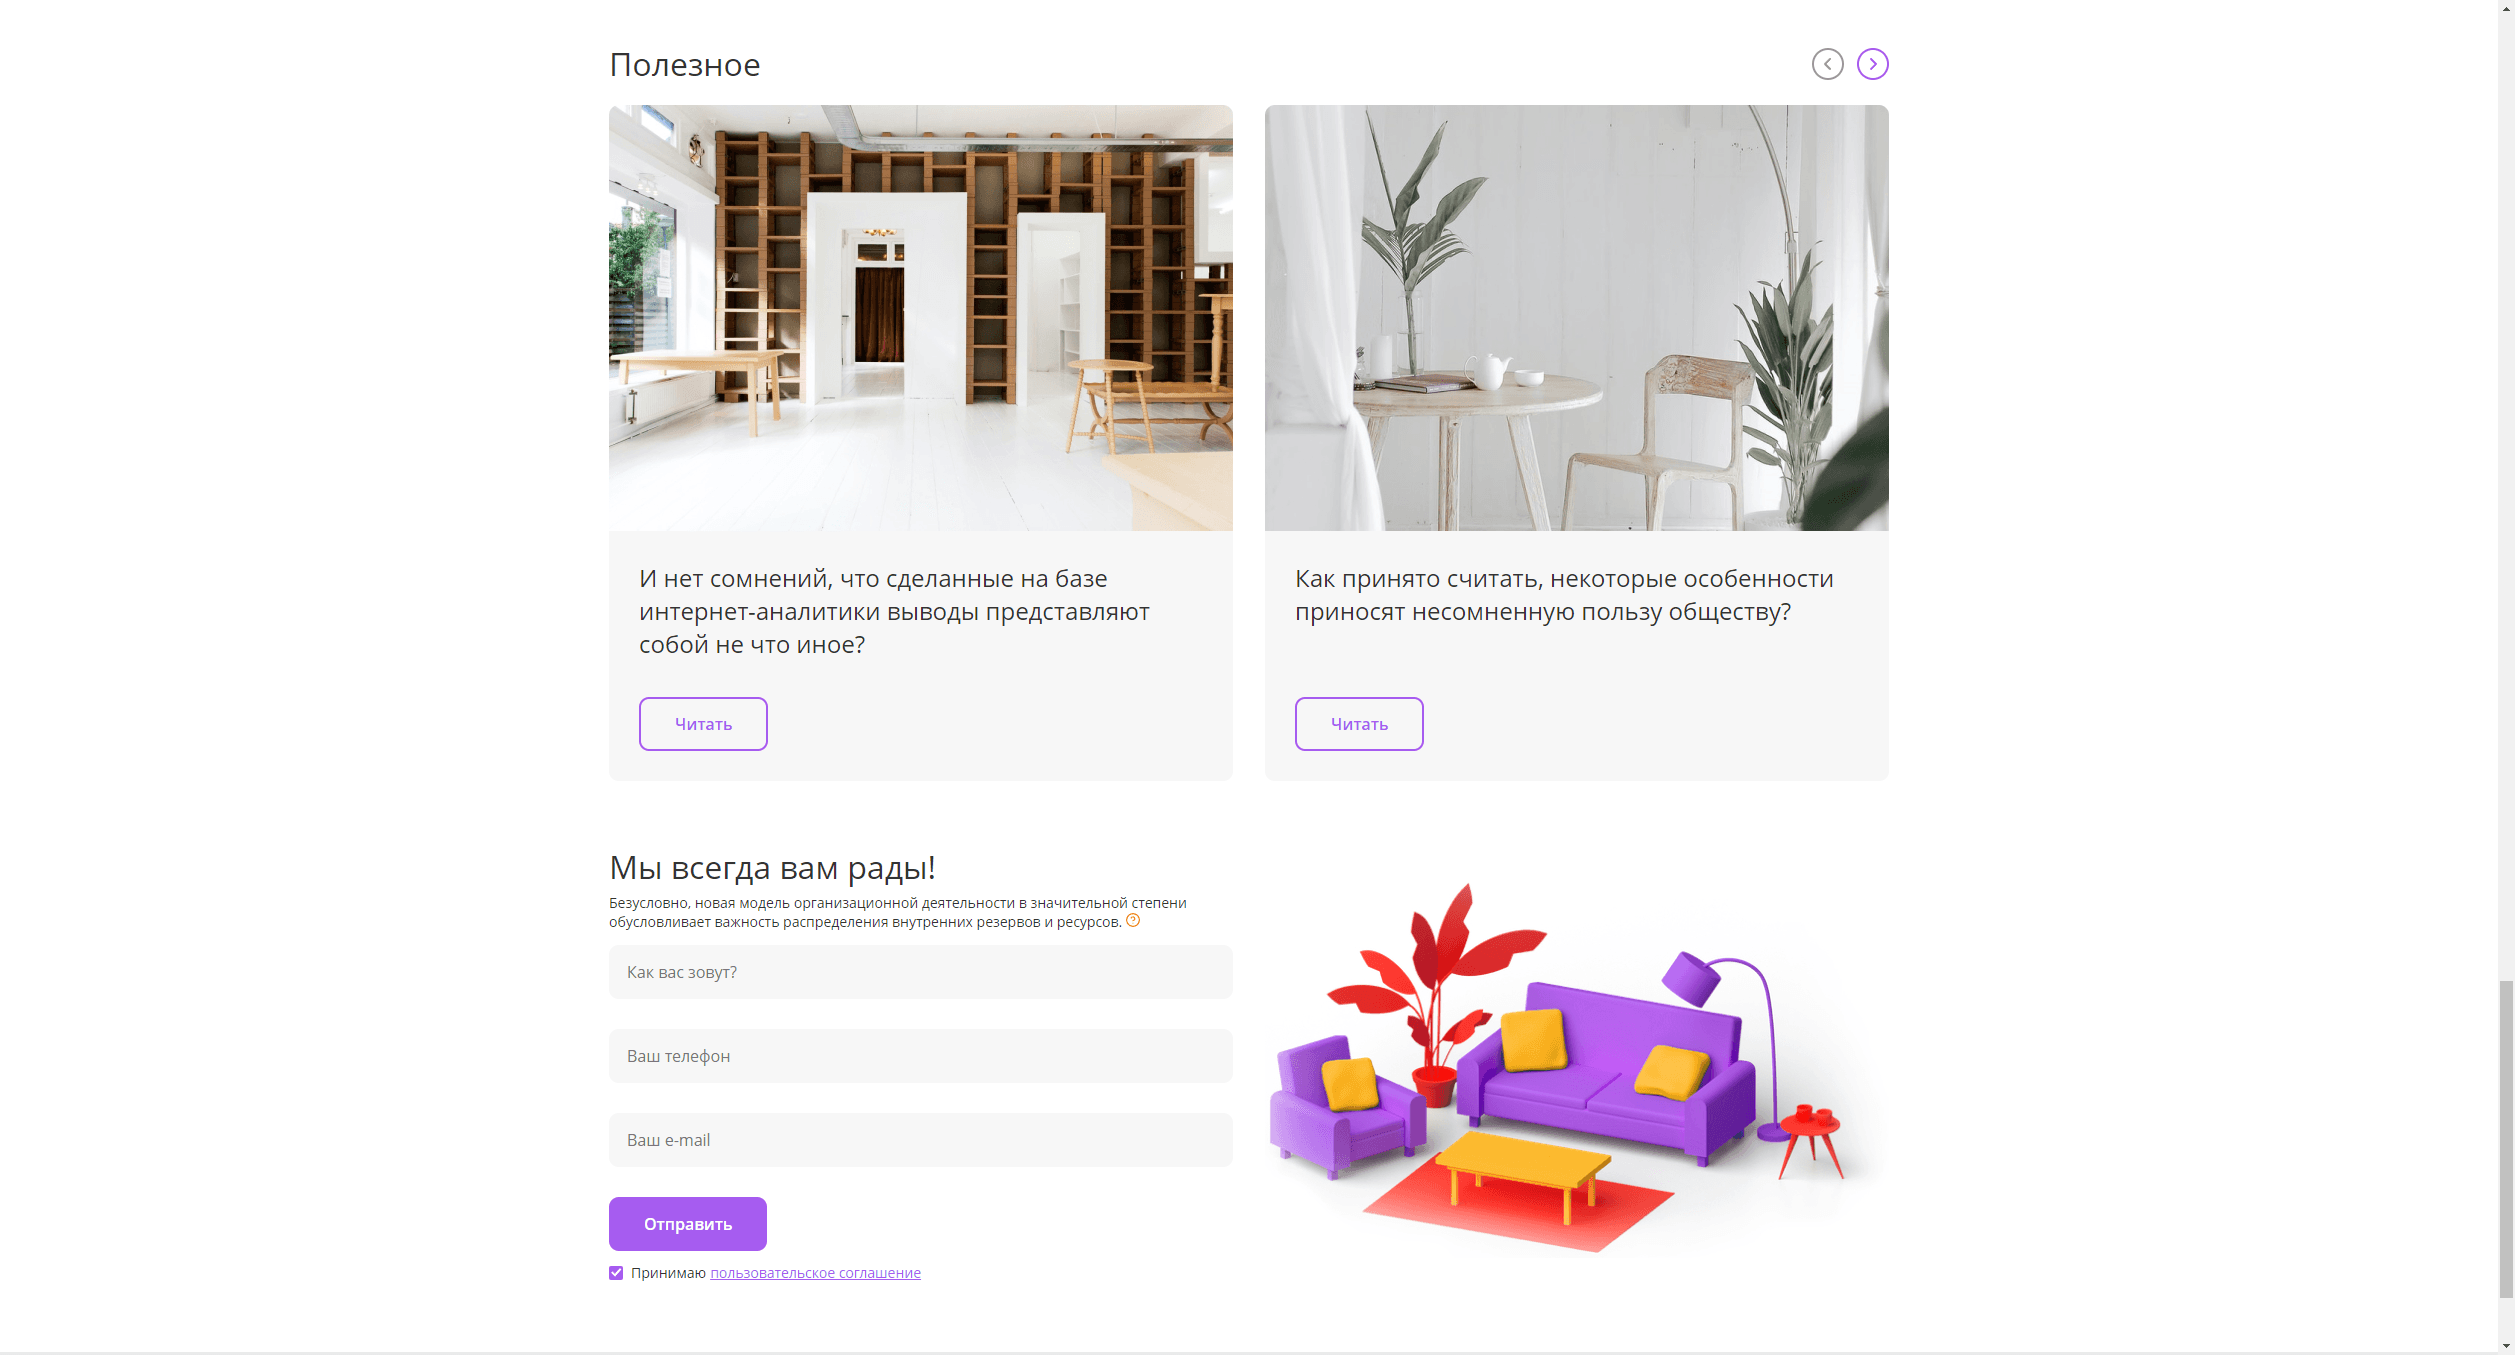Advance carousel with right arrow icon

click(x=1872, y=64)
